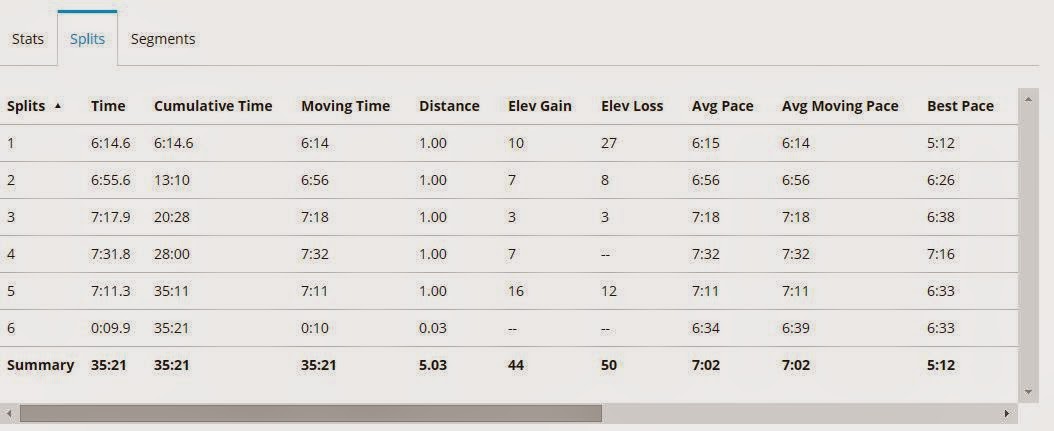Screen dimensions: 1054x431
Task: Sort by Elev Gain column
Action: (540, 106)
